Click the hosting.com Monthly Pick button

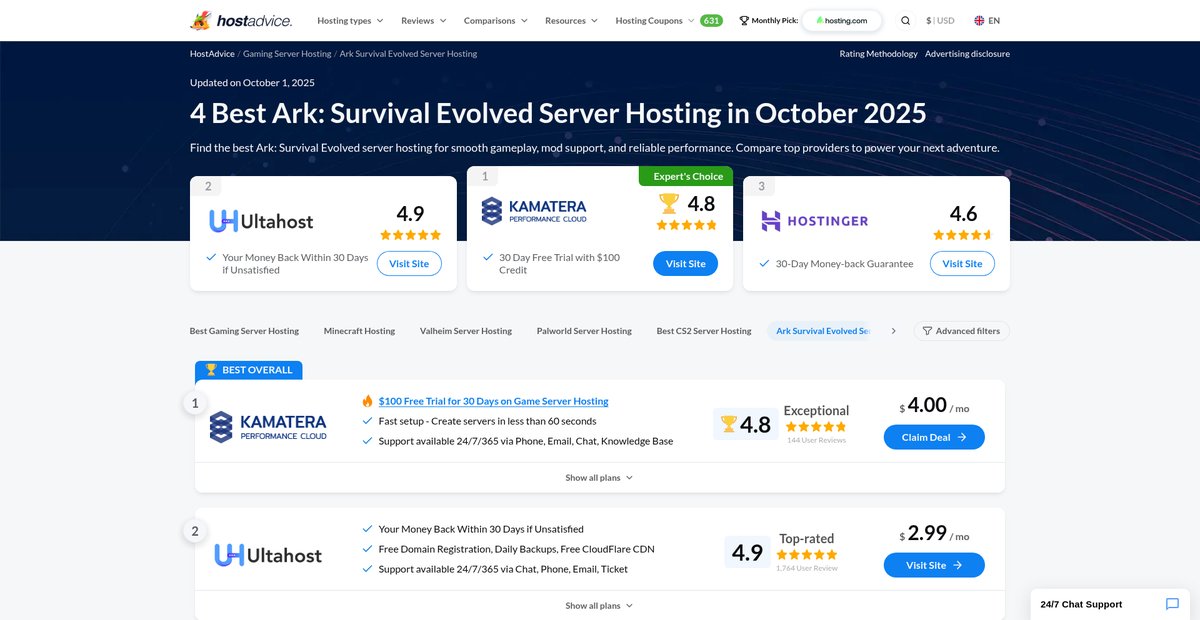click(x=842, y=20)
